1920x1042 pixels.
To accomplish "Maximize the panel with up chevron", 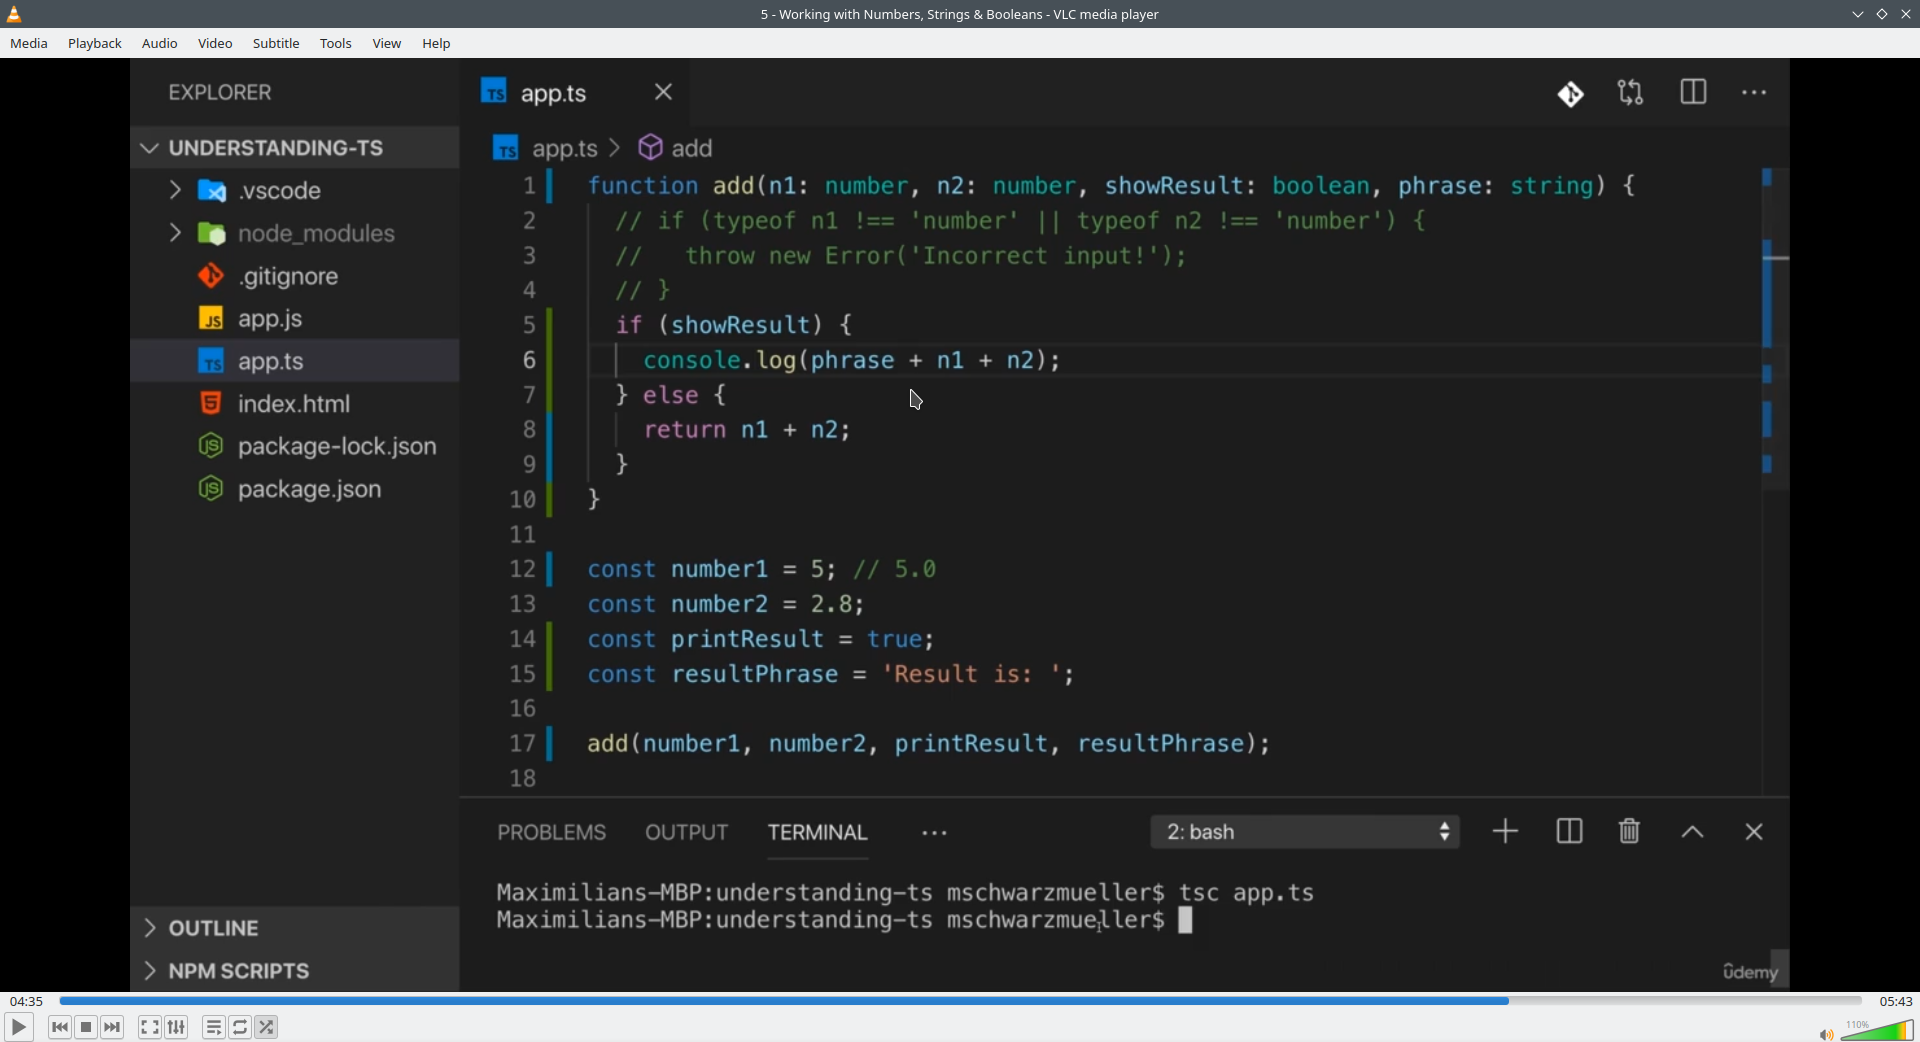I will click(1693, 832).
